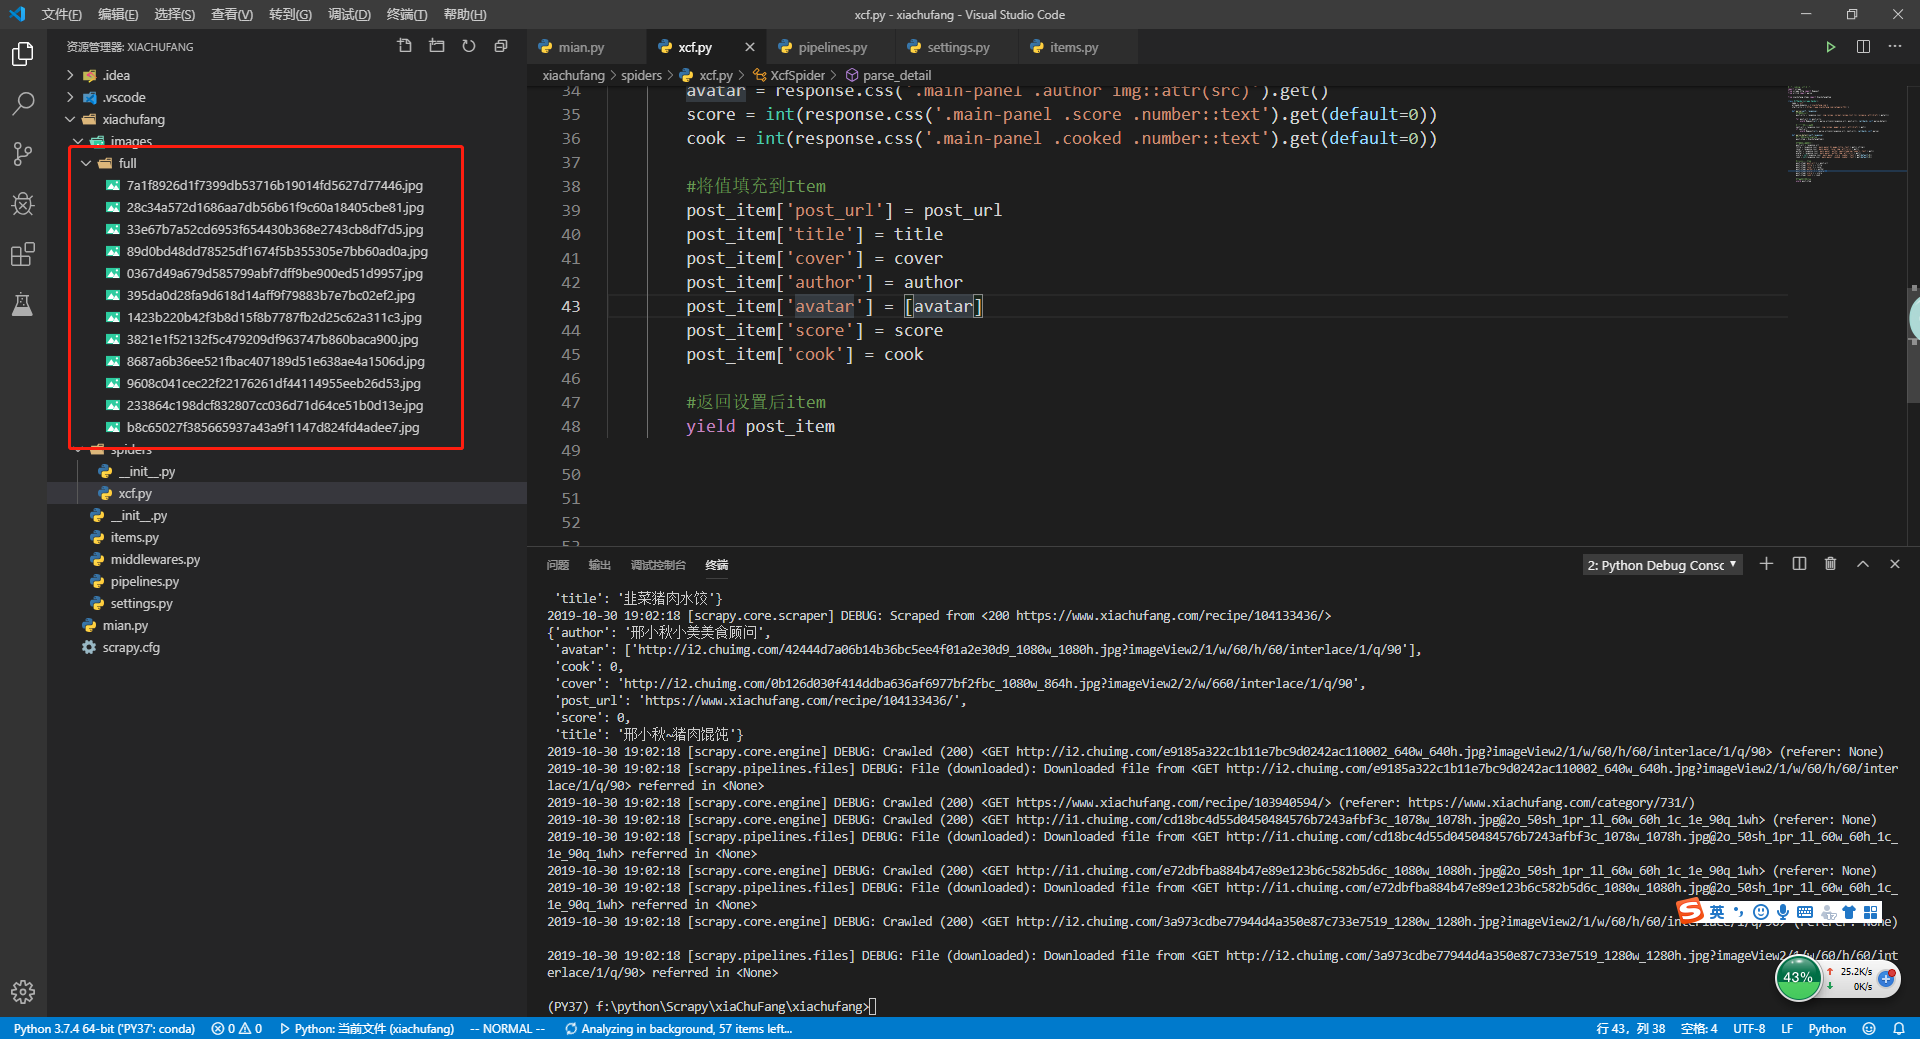Create a new folder in explorer
The image size is (1920, 1039).
tap(437, 46)
